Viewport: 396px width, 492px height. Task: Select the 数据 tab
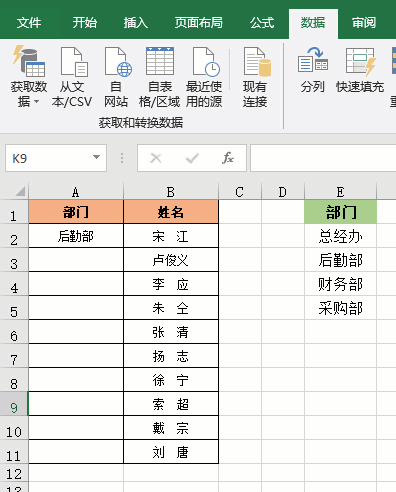313,23
